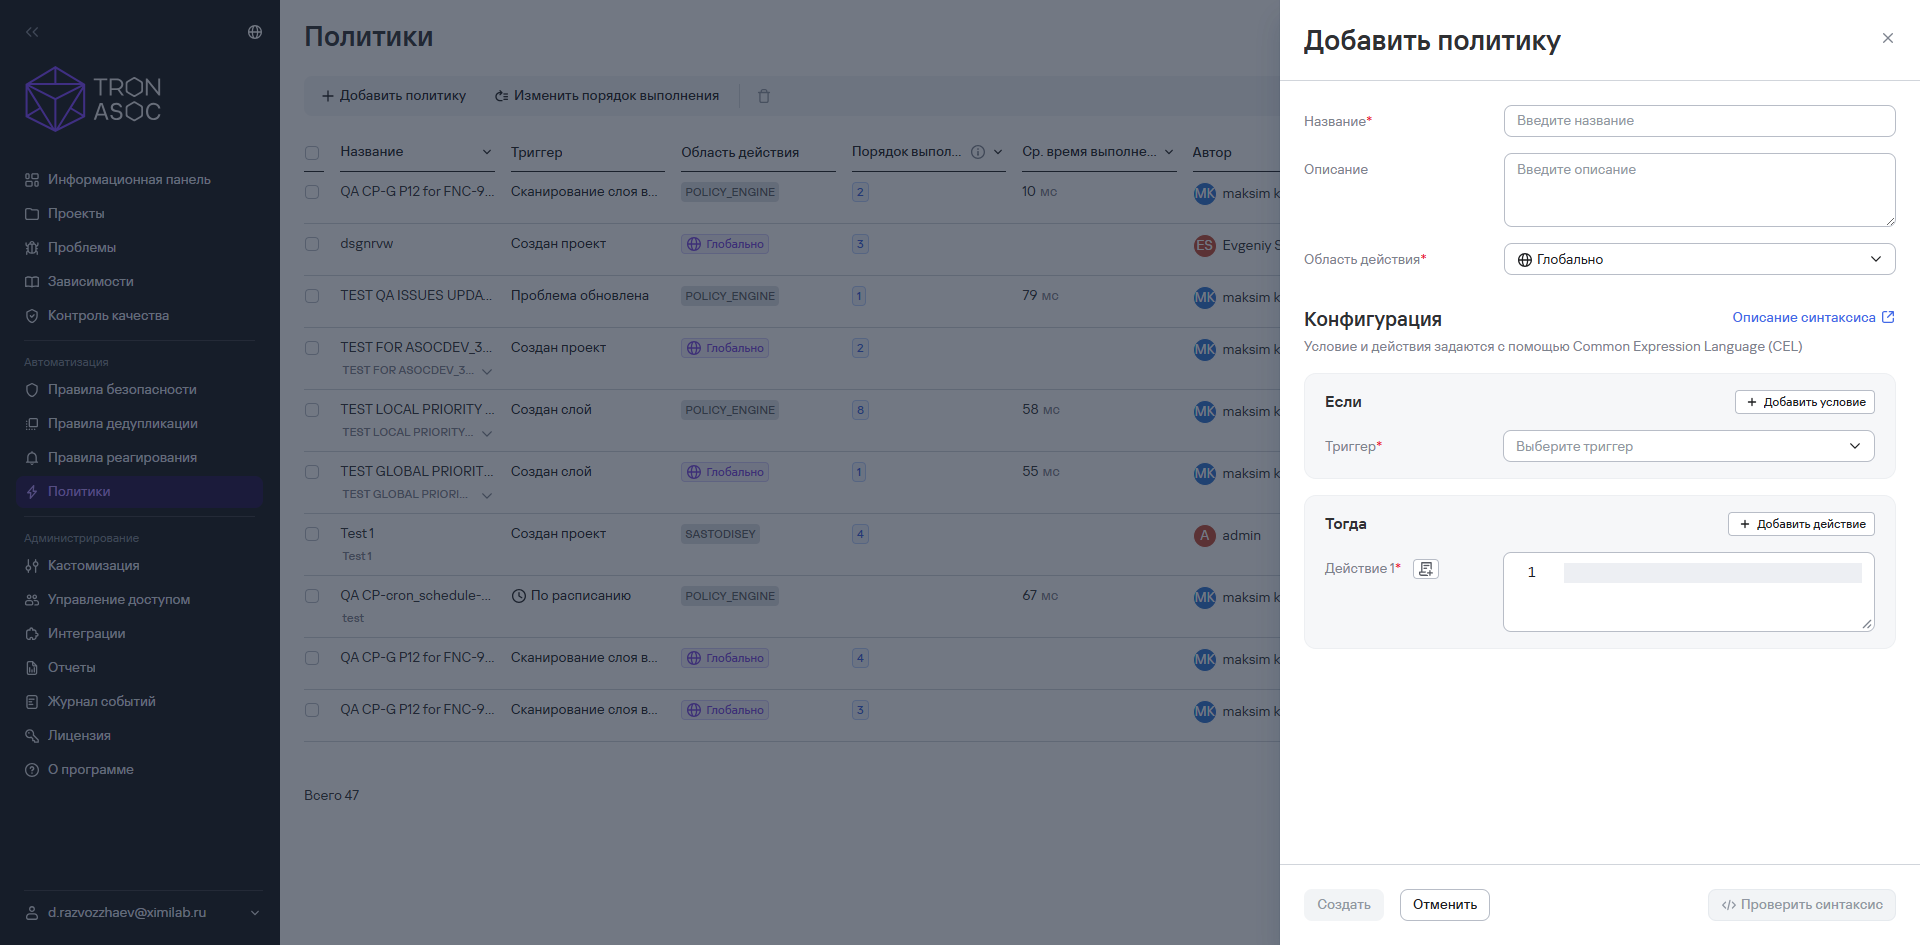Open Зависимости section

coord(90,282)
